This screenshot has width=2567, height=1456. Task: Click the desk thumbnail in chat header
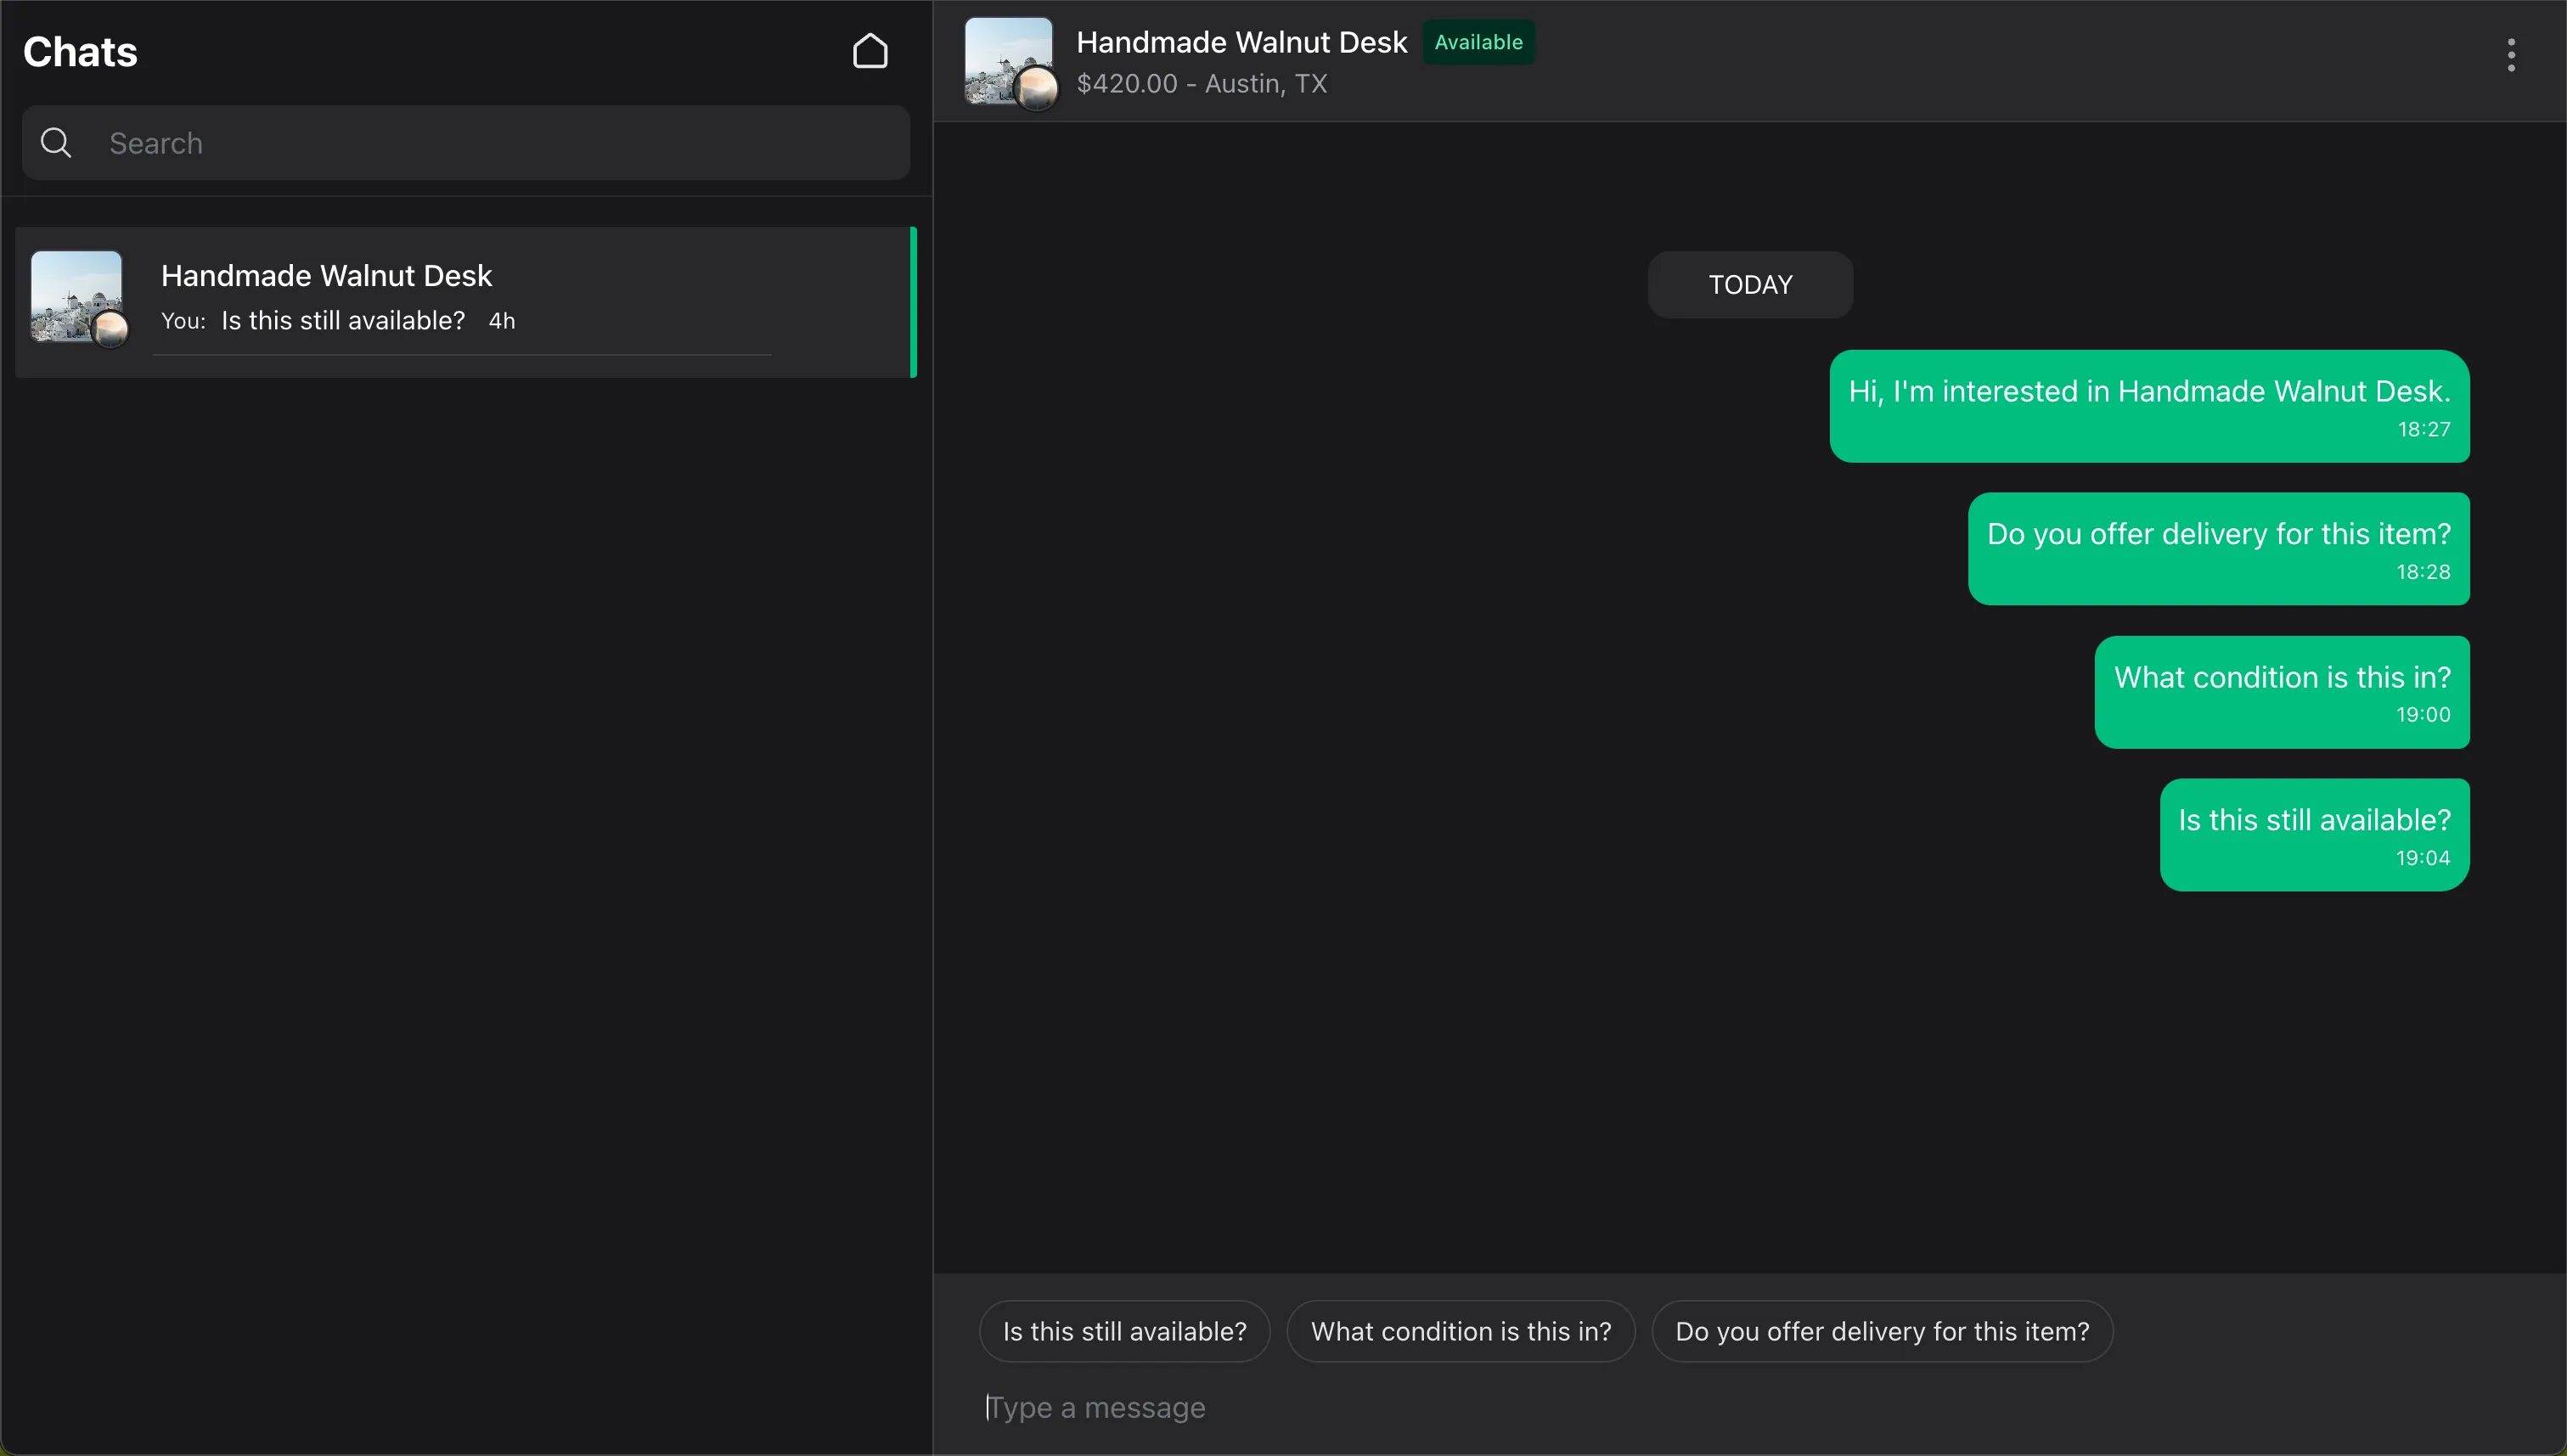pyautogui.click(x=1009, y=61)
